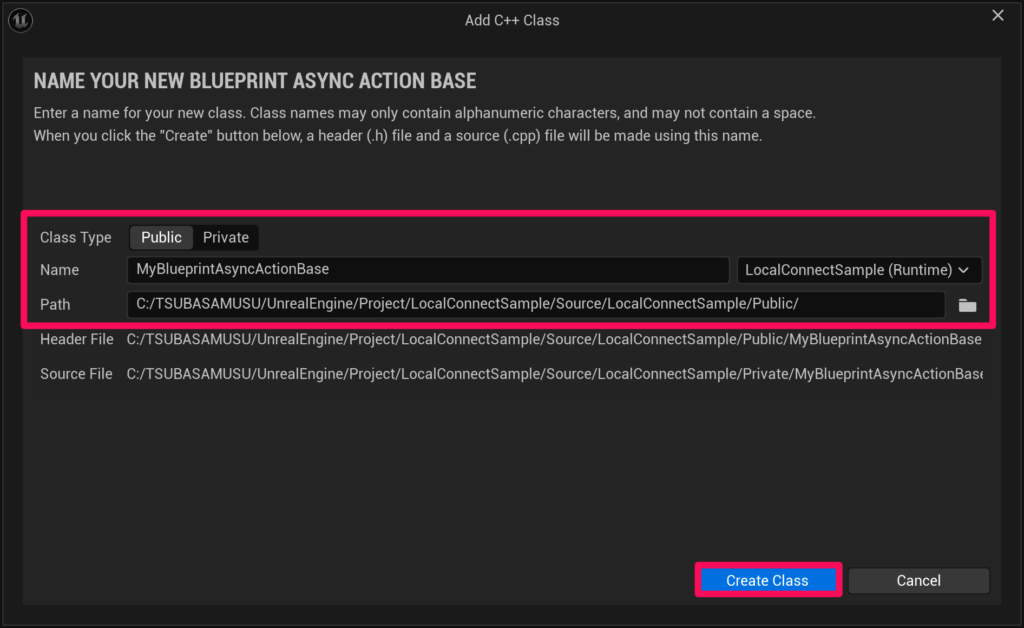
Task: Click the Class Type label
Action: [76, 237]
